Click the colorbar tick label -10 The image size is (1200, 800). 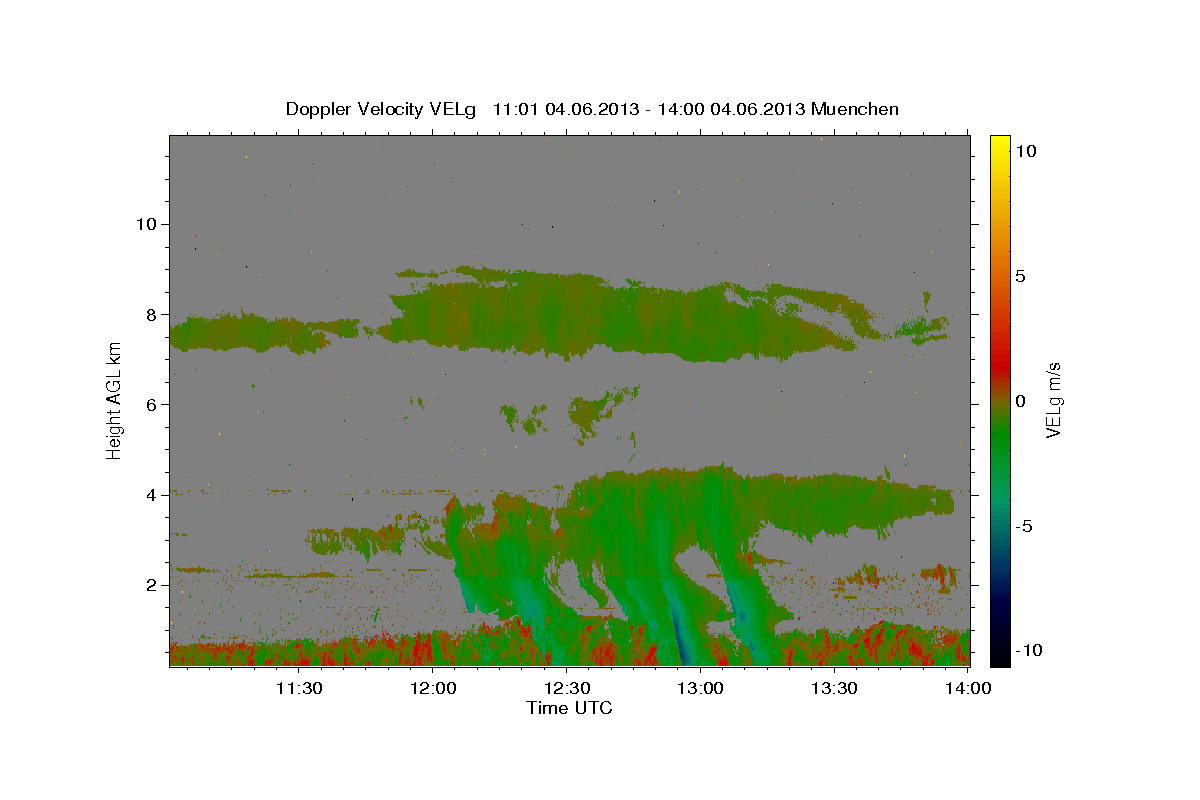click(x=1029, y=650)
